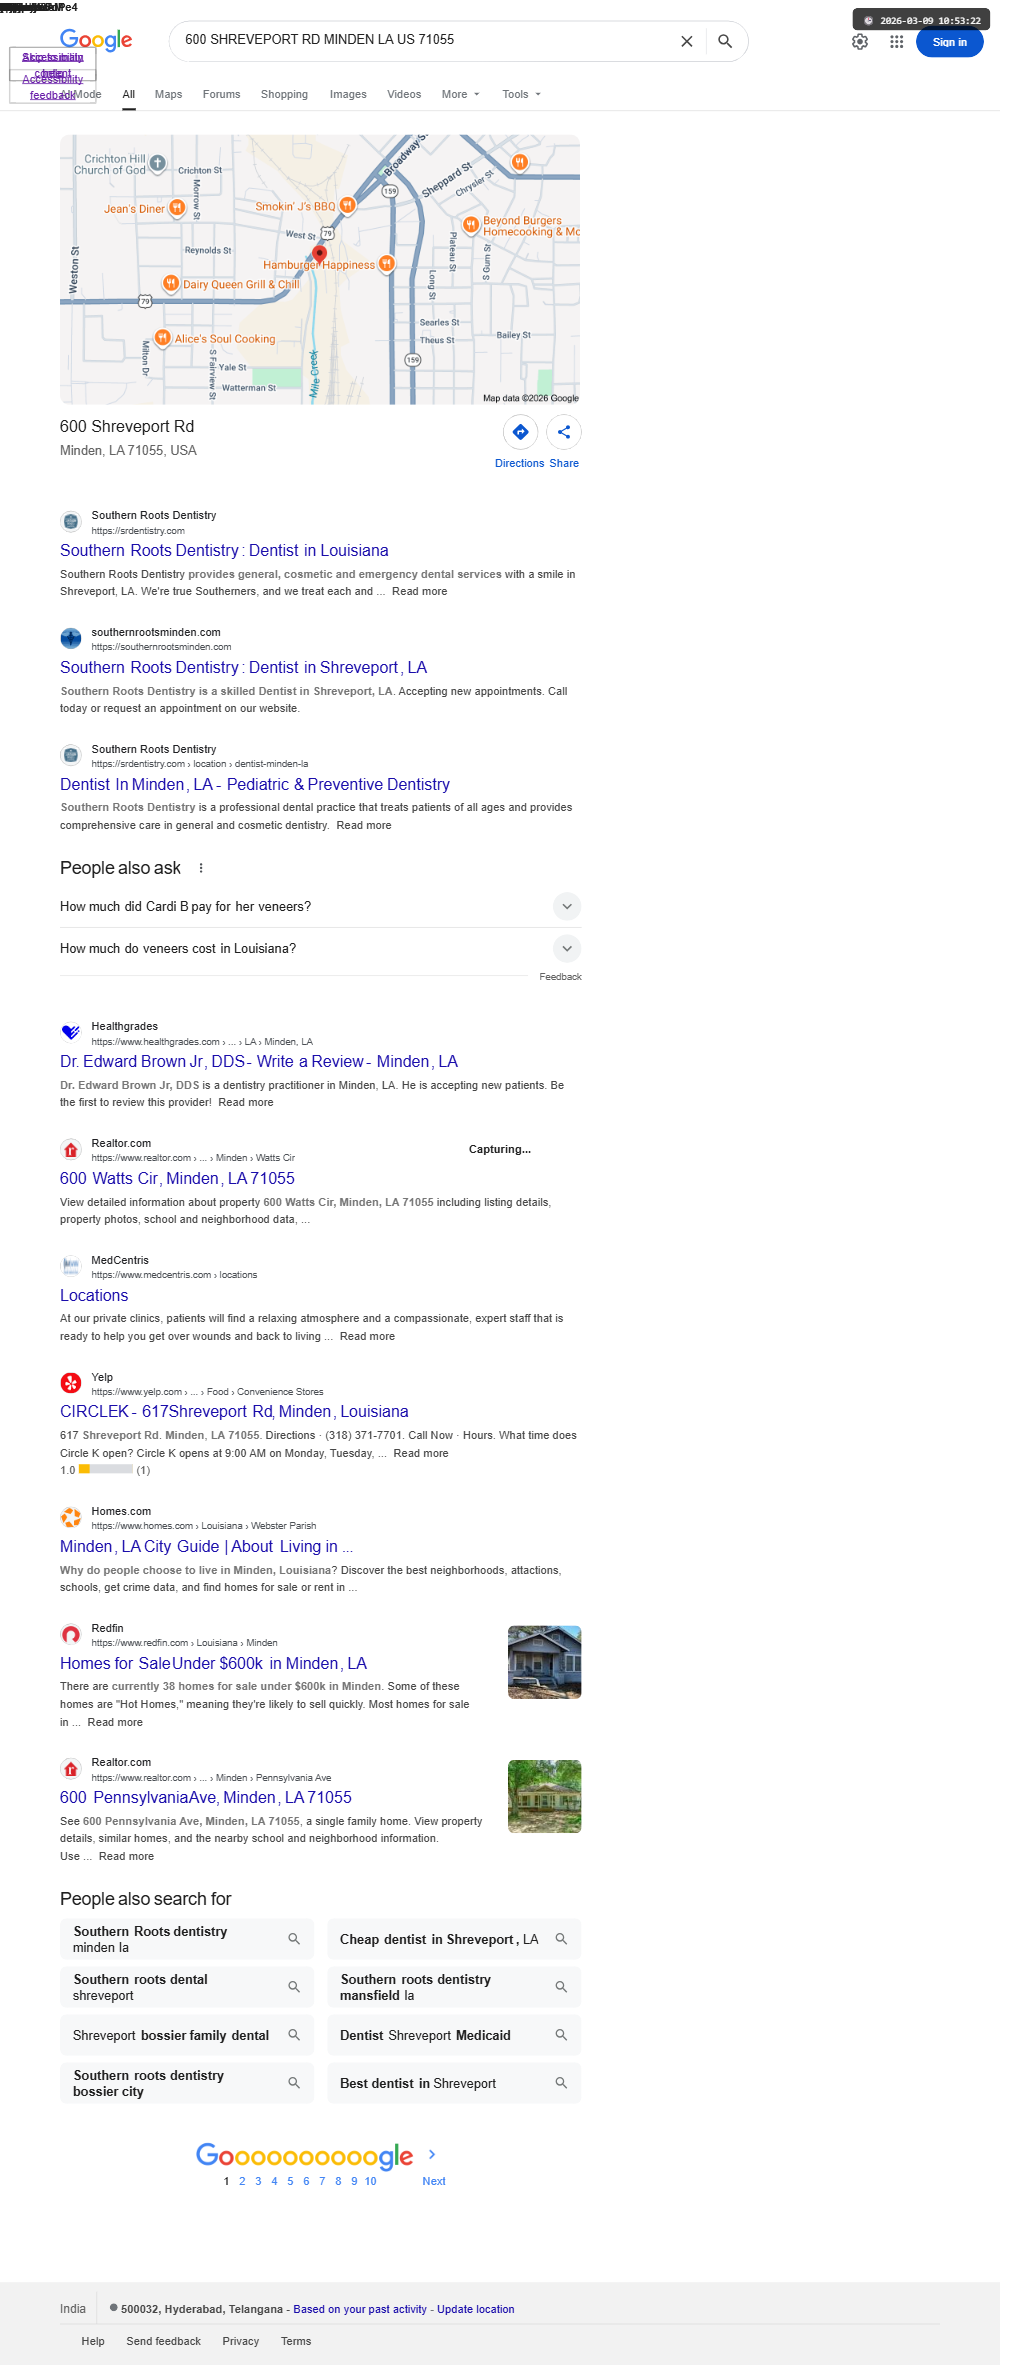Click the Share icon under the map
The image size is (1012, 2365).
pos(564,432)
